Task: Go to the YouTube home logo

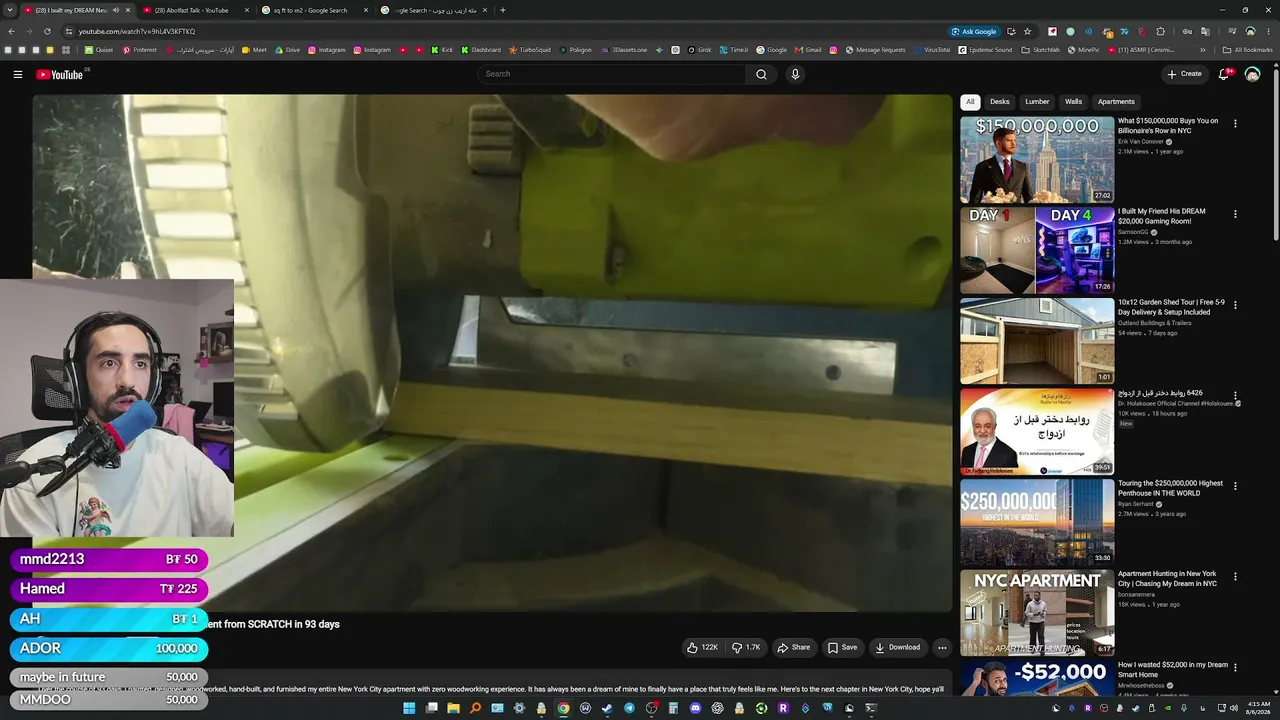Action: click(x=60, y=74)
